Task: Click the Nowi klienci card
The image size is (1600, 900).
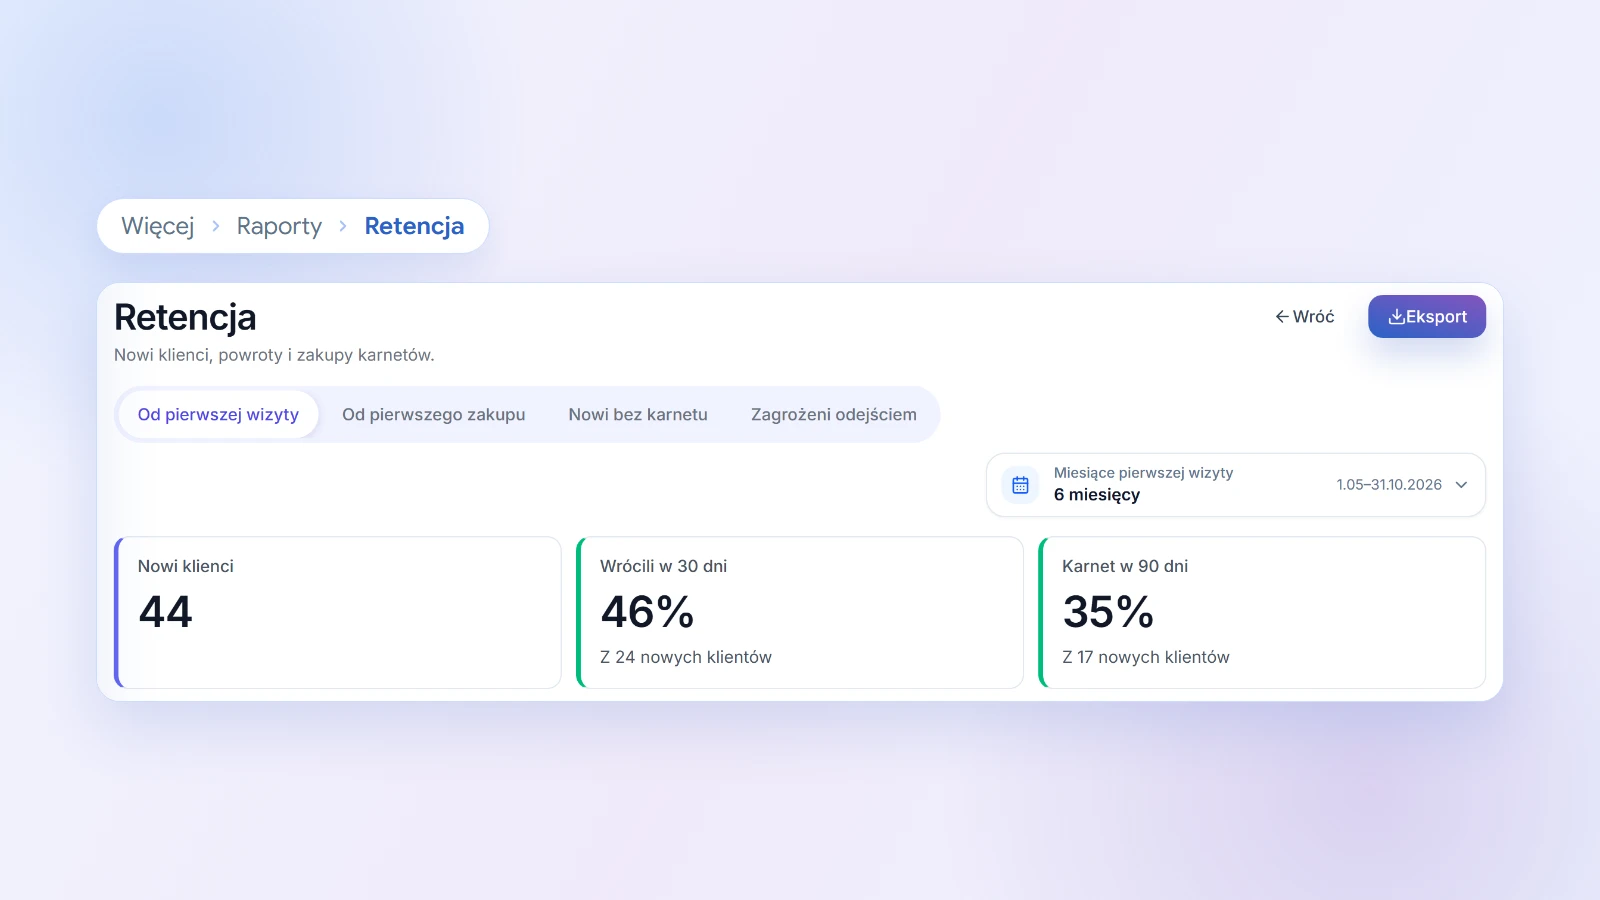Action: point(338,613)
